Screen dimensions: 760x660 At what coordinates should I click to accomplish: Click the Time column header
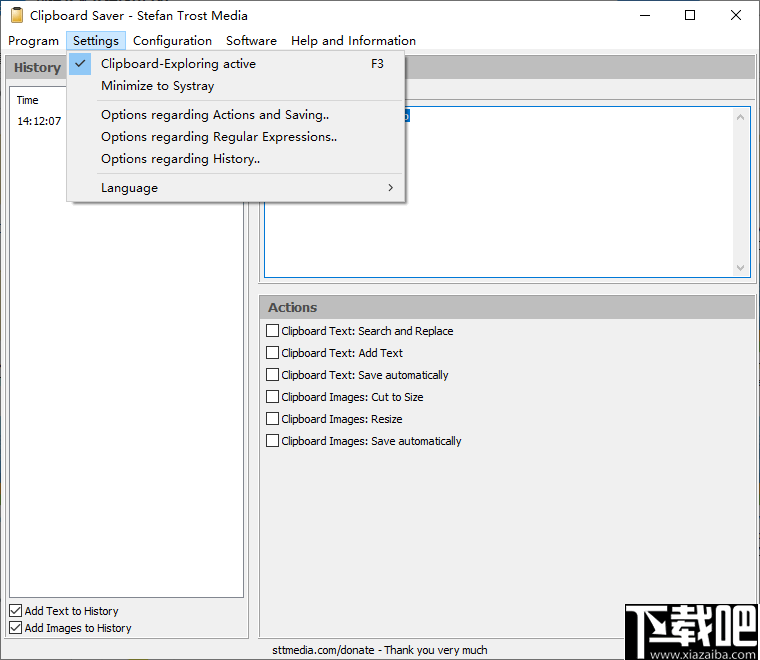point(28,100)
